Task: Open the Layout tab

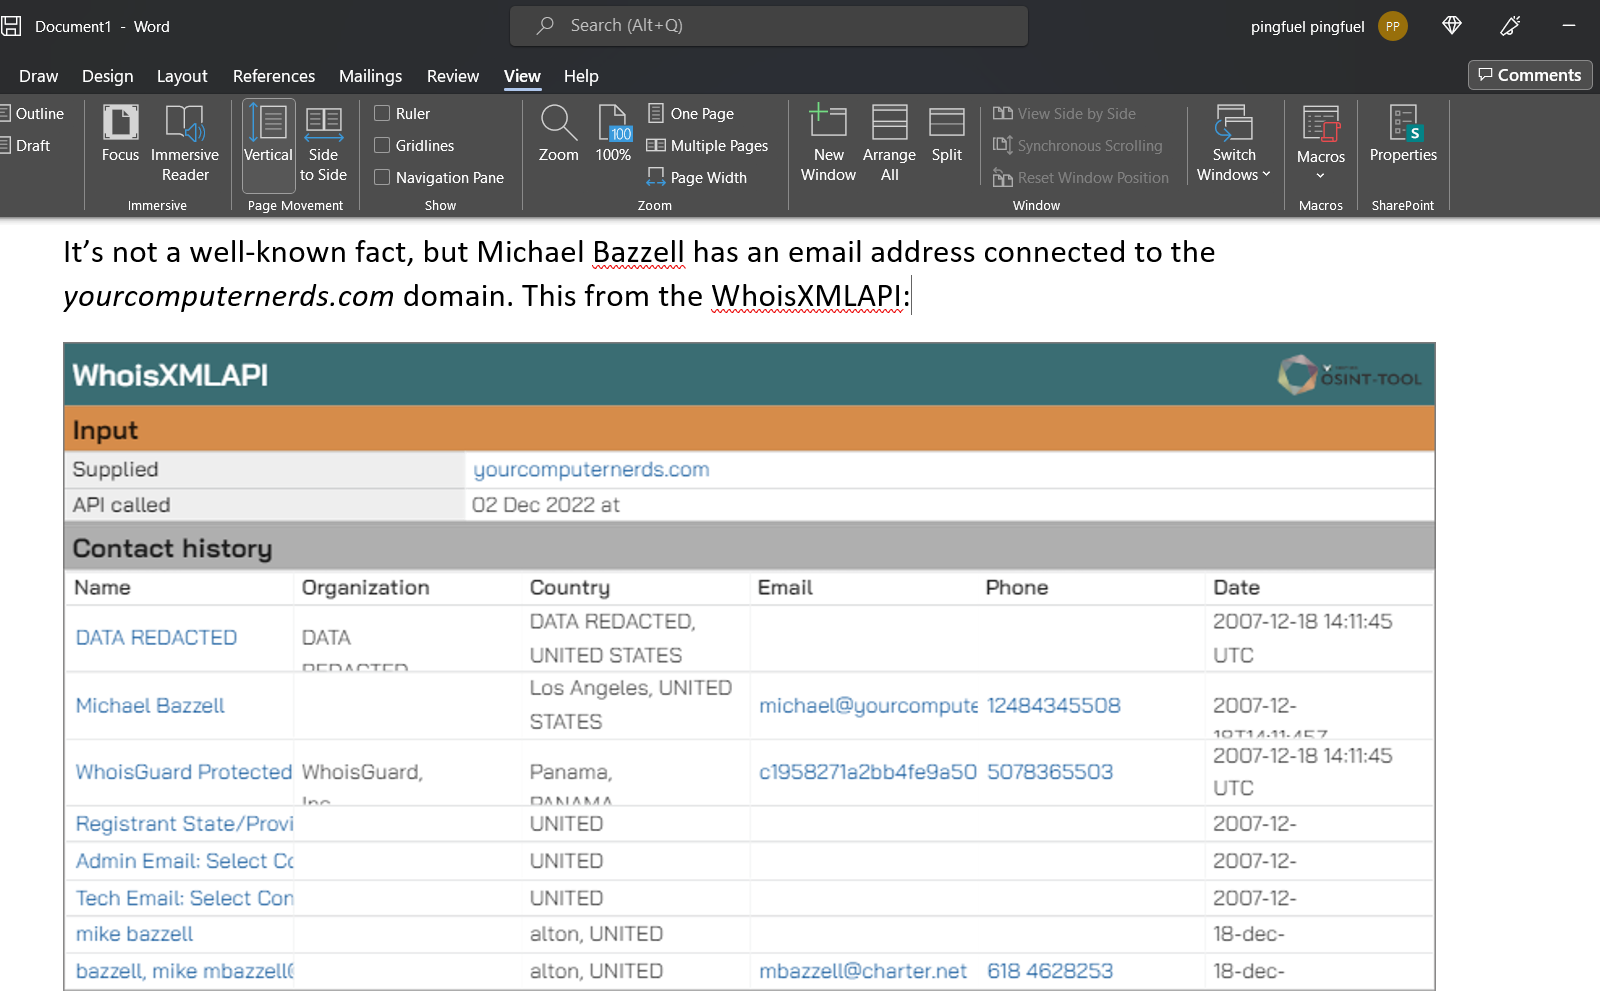Action: (182, 76)
